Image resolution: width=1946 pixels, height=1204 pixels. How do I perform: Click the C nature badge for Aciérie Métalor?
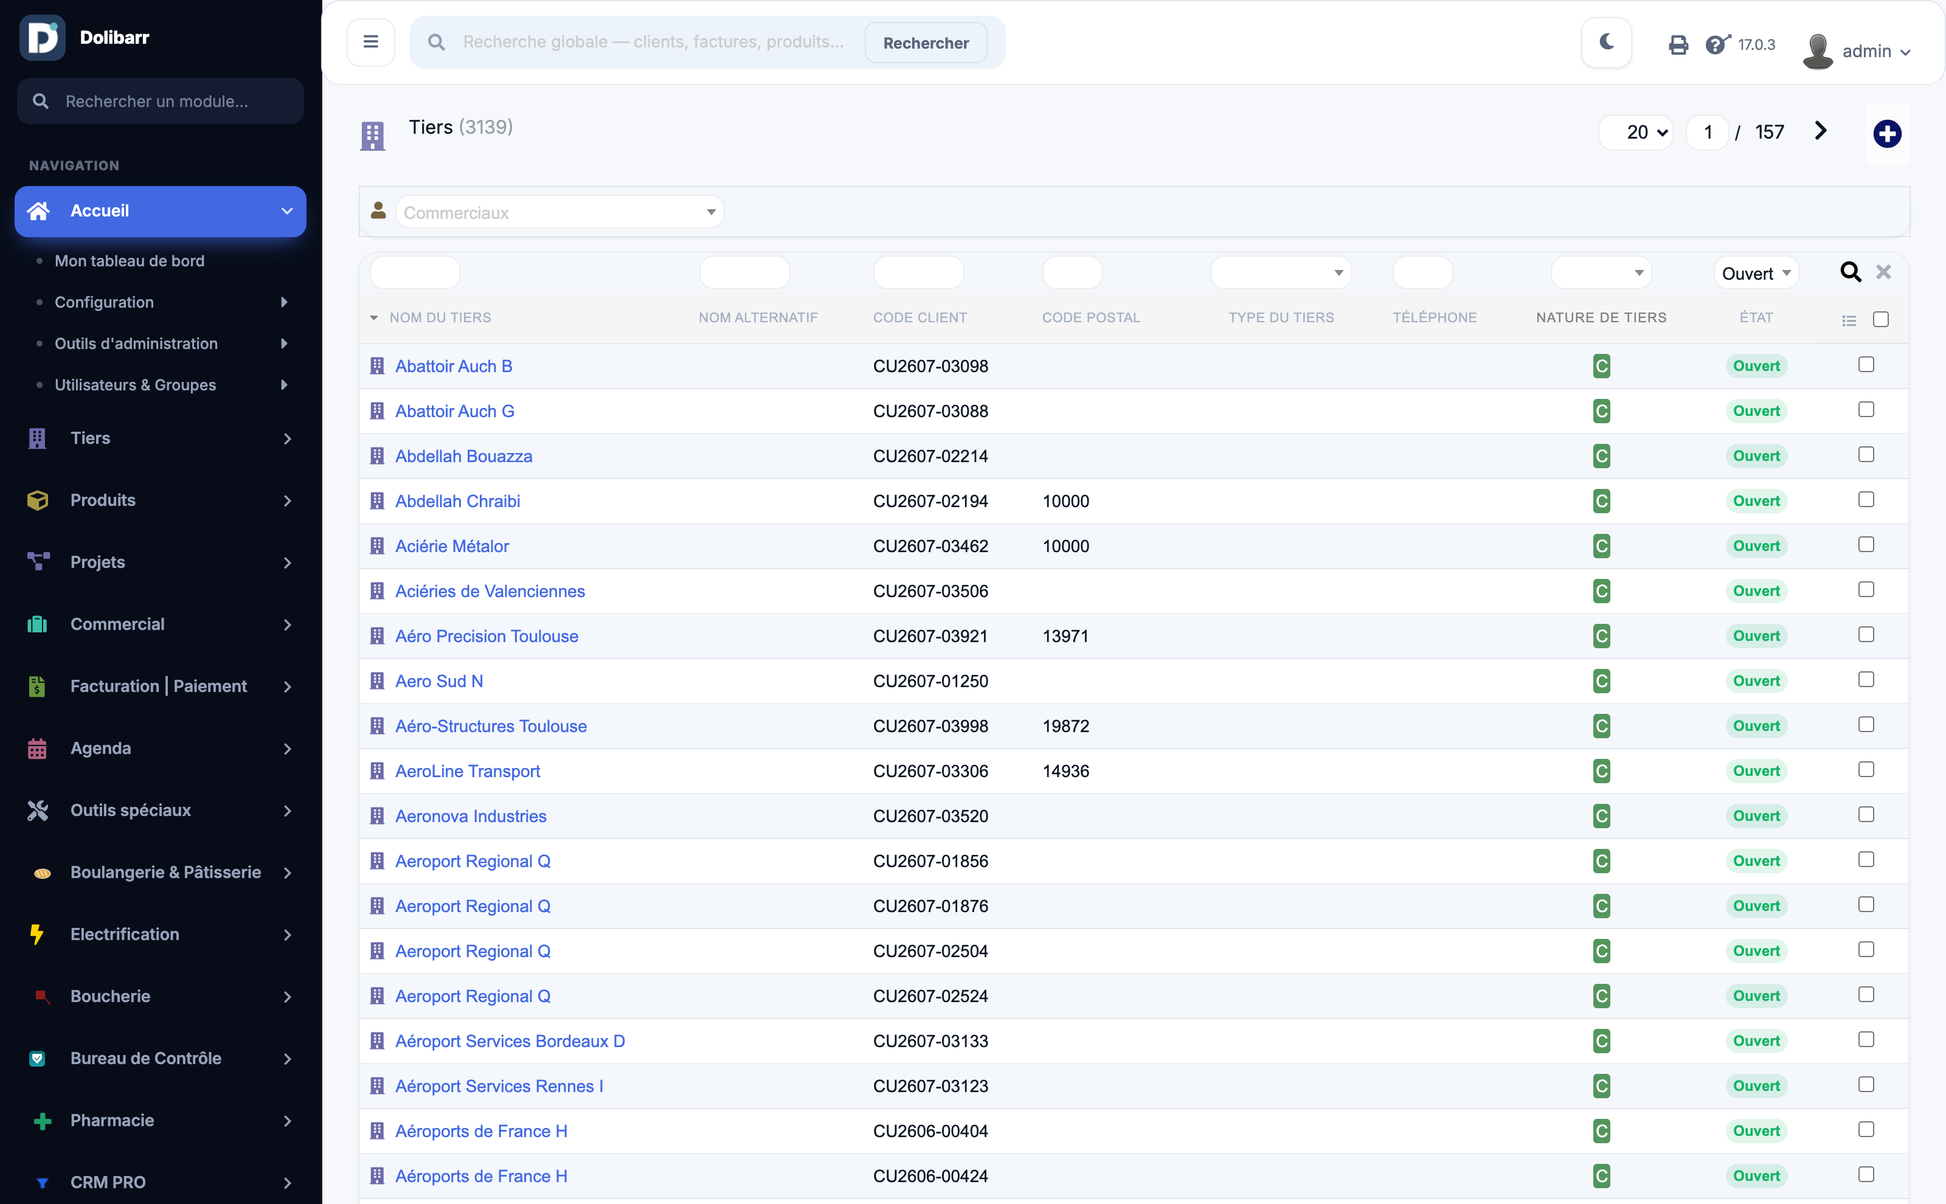(x=1601, y=546)
